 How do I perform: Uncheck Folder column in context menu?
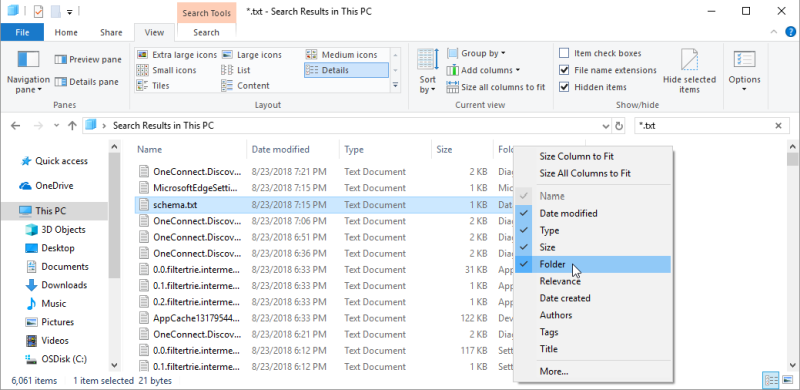[x=593, y=264]
